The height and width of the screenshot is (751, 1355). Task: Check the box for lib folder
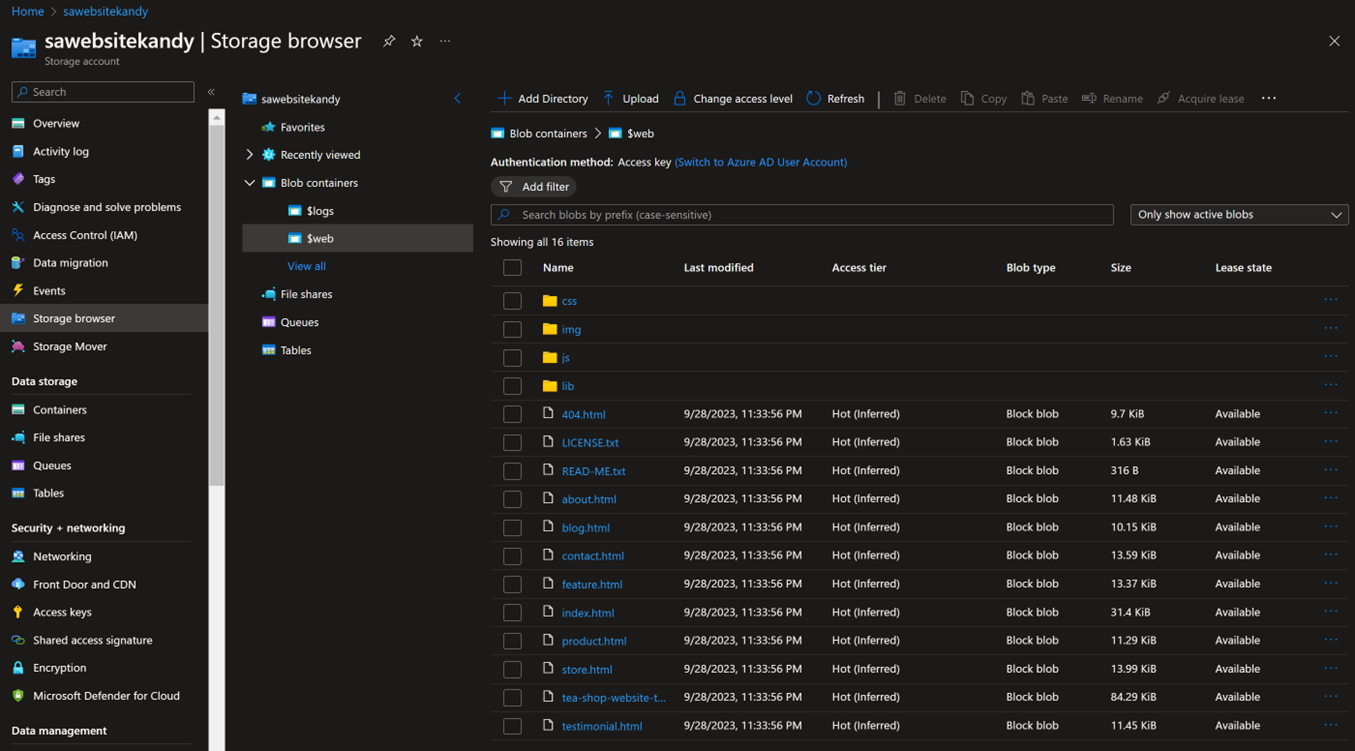coord(512,386)
